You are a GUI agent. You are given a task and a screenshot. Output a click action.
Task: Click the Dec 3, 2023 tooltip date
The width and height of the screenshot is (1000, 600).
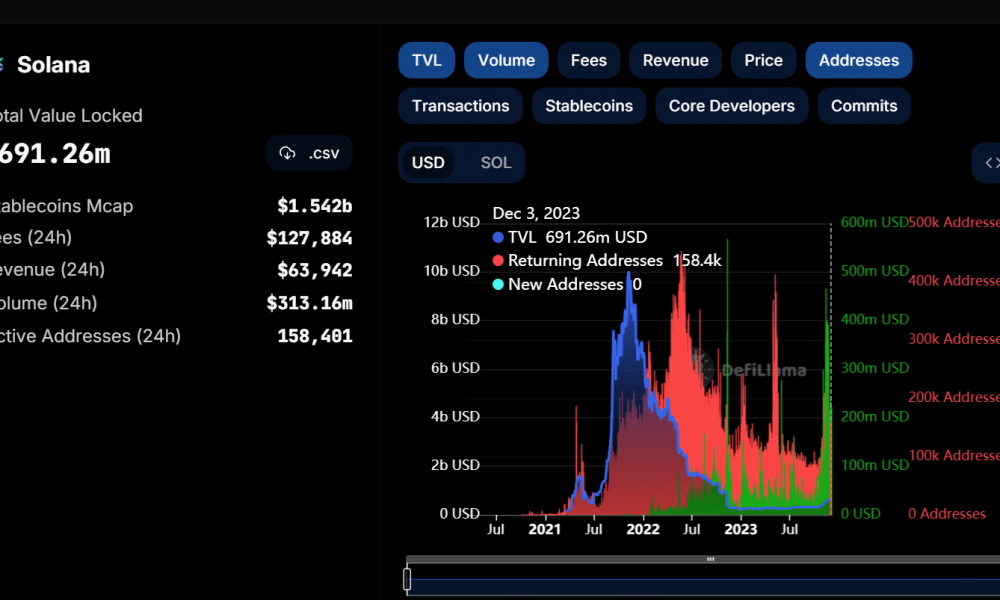[536, 213]
